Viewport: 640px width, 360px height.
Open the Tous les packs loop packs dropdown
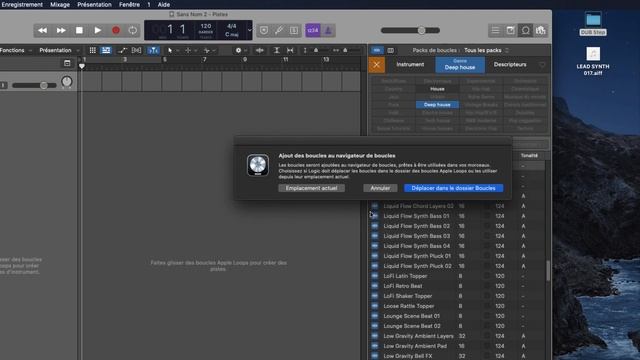coord(487,50)
